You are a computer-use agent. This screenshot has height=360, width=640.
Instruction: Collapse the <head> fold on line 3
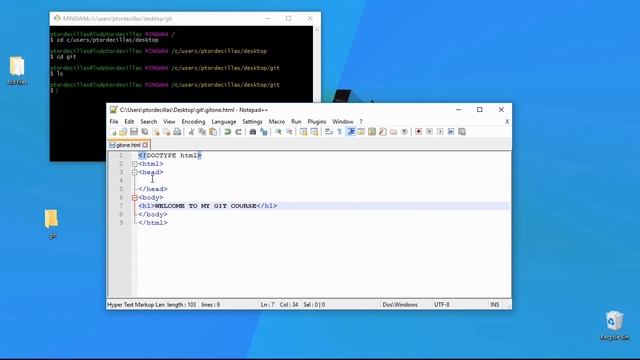[135, 173]
